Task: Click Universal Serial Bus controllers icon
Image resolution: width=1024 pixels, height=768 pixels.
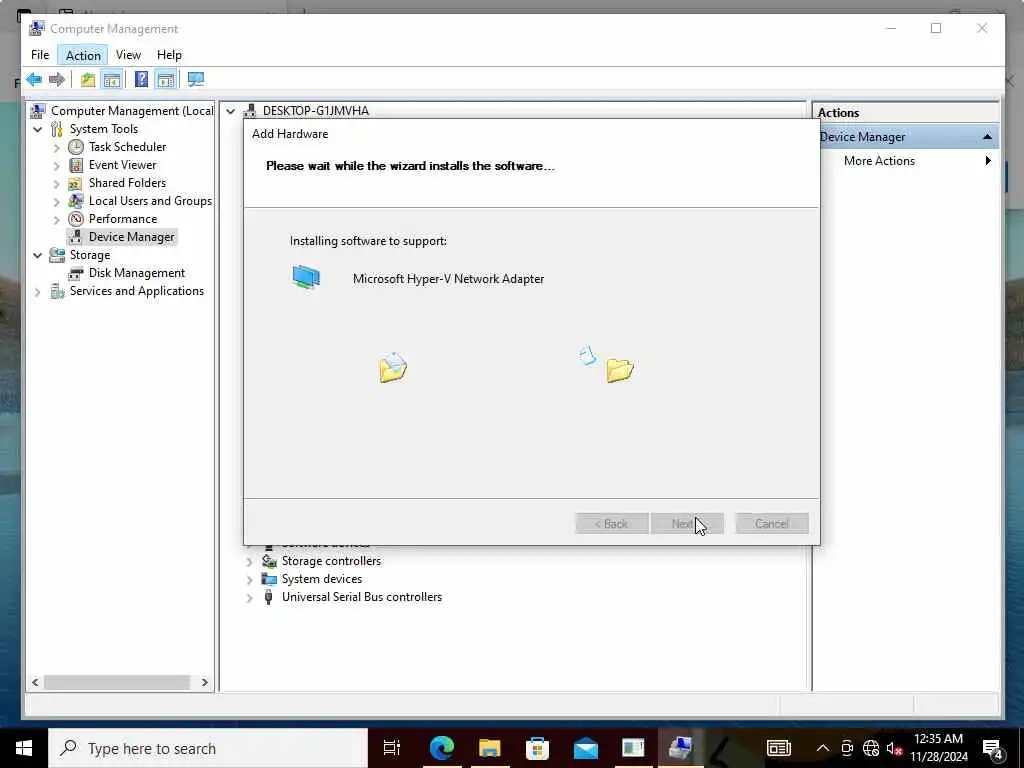Action: [268, 597]
